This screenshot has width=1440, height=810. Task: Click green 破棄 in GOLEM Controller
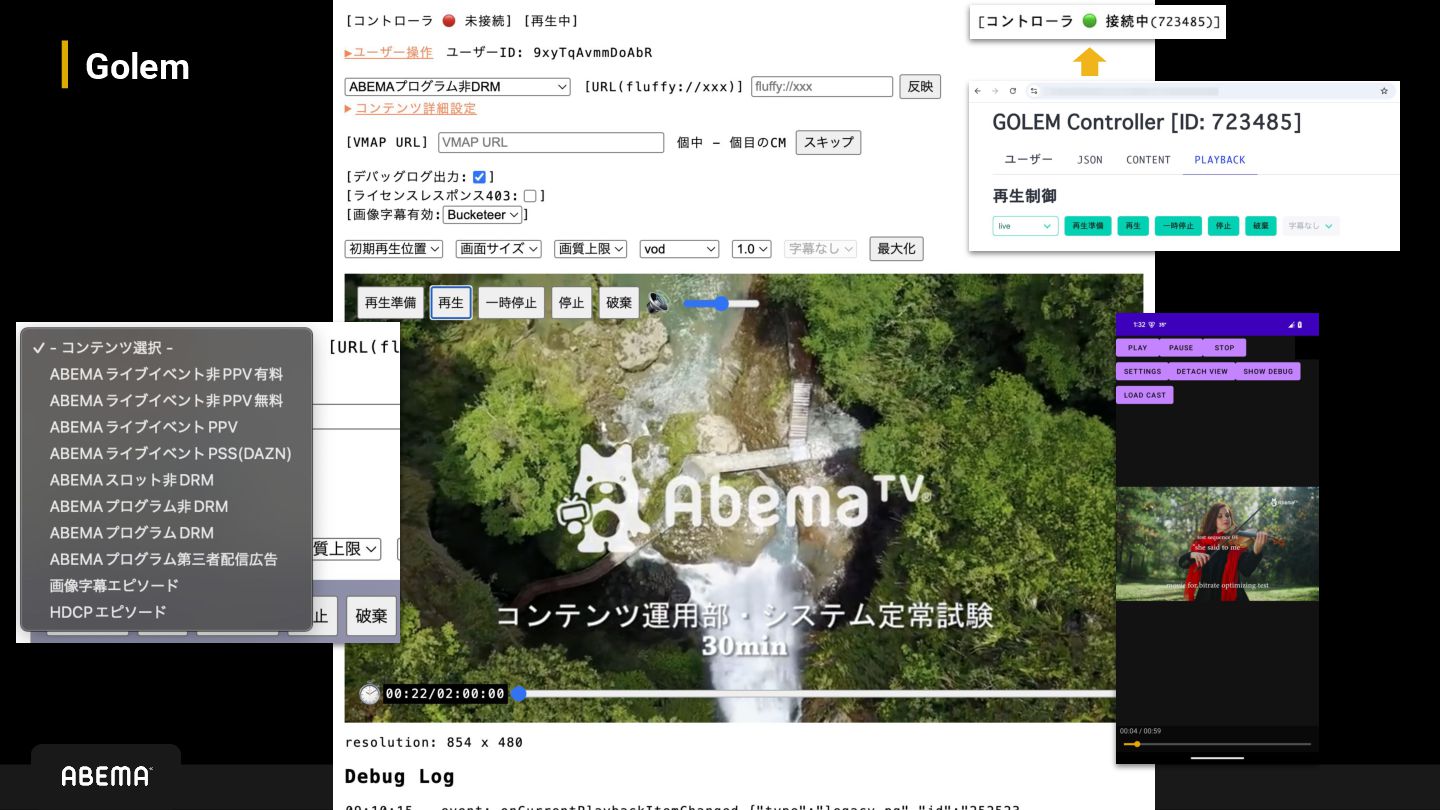tap(1261, 226)
